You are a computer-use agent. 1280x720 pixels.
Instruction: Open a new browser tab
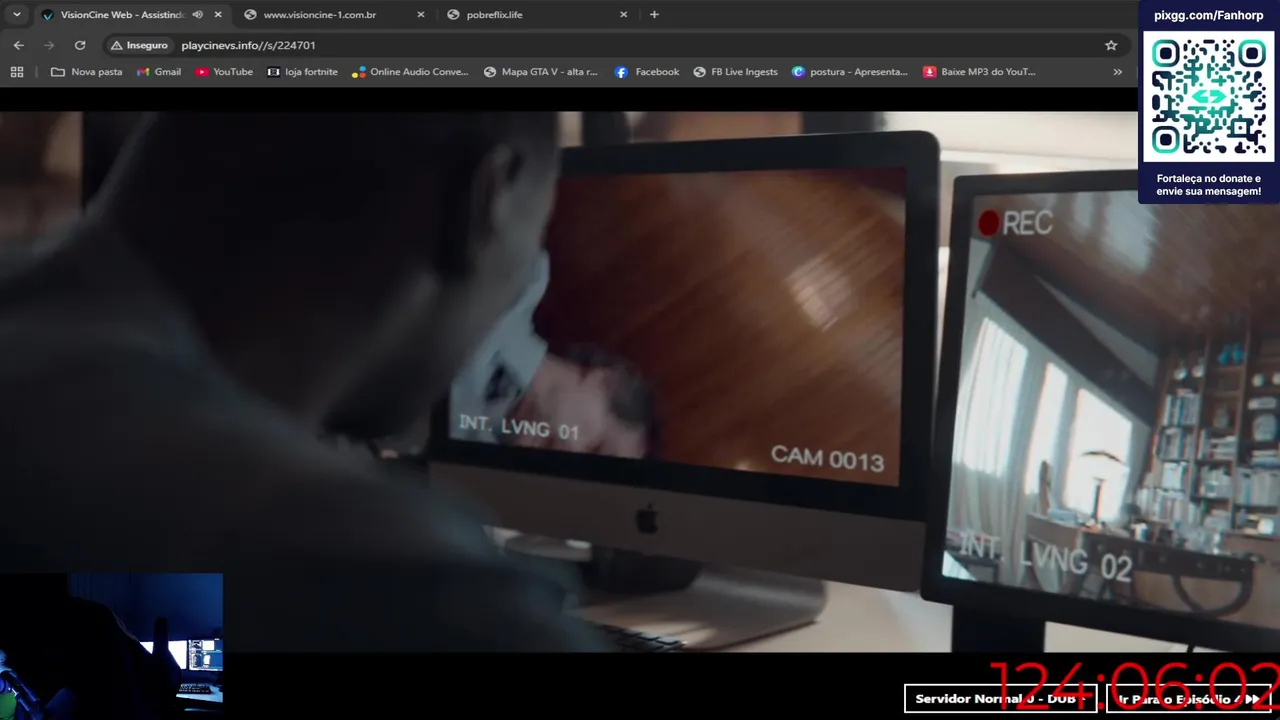[x=654, y=15]
